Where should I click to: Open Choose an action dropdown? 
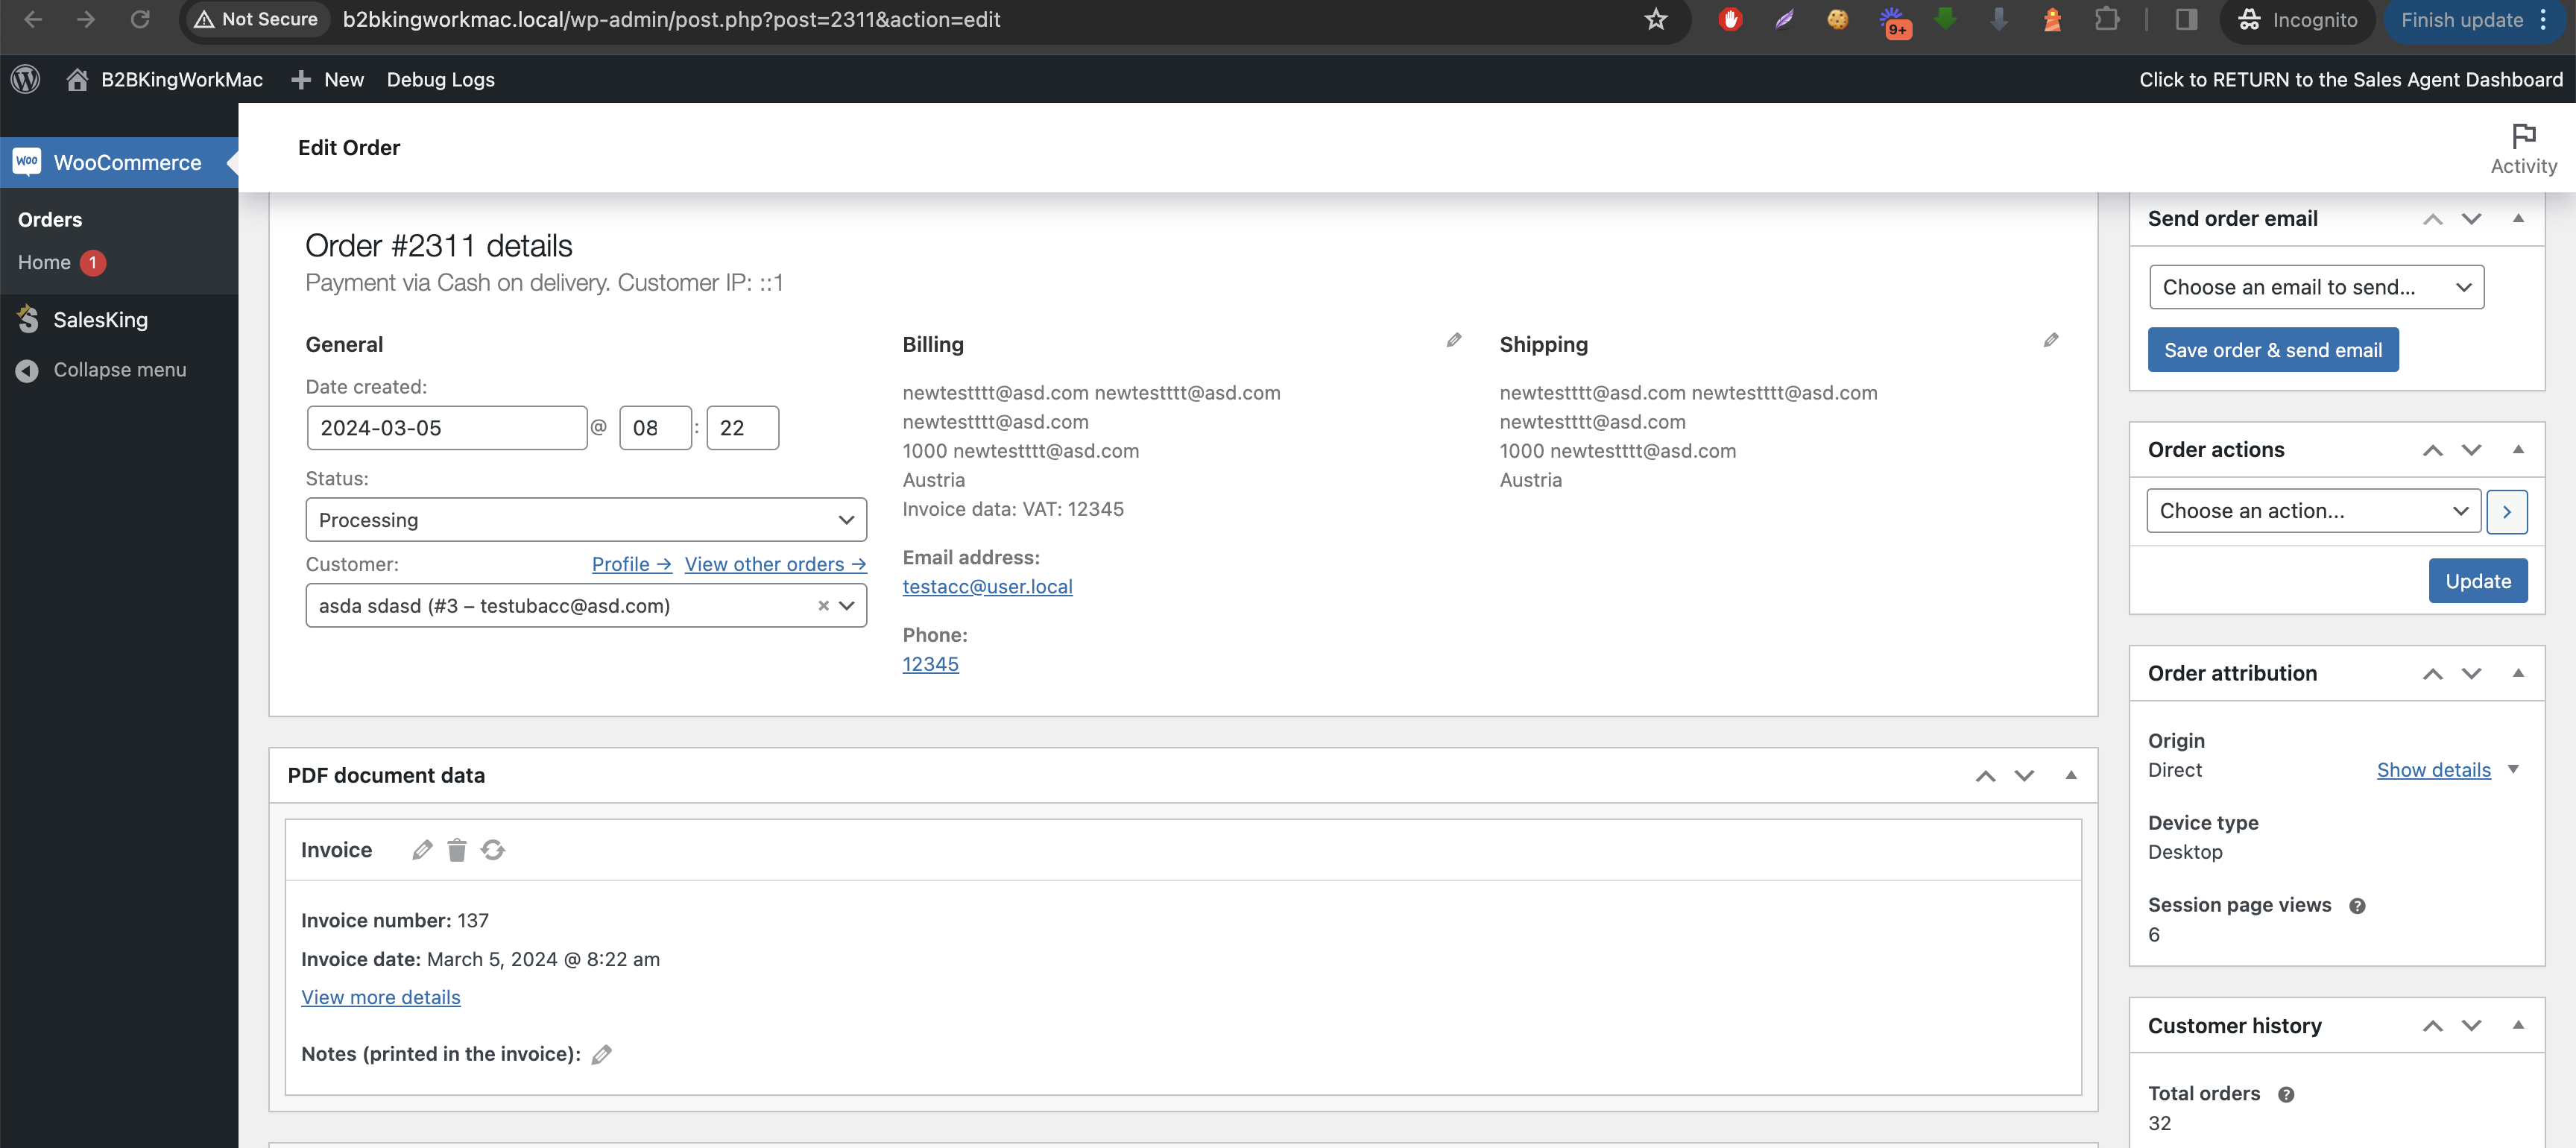pyautogui.click(x=2313, y=511)
